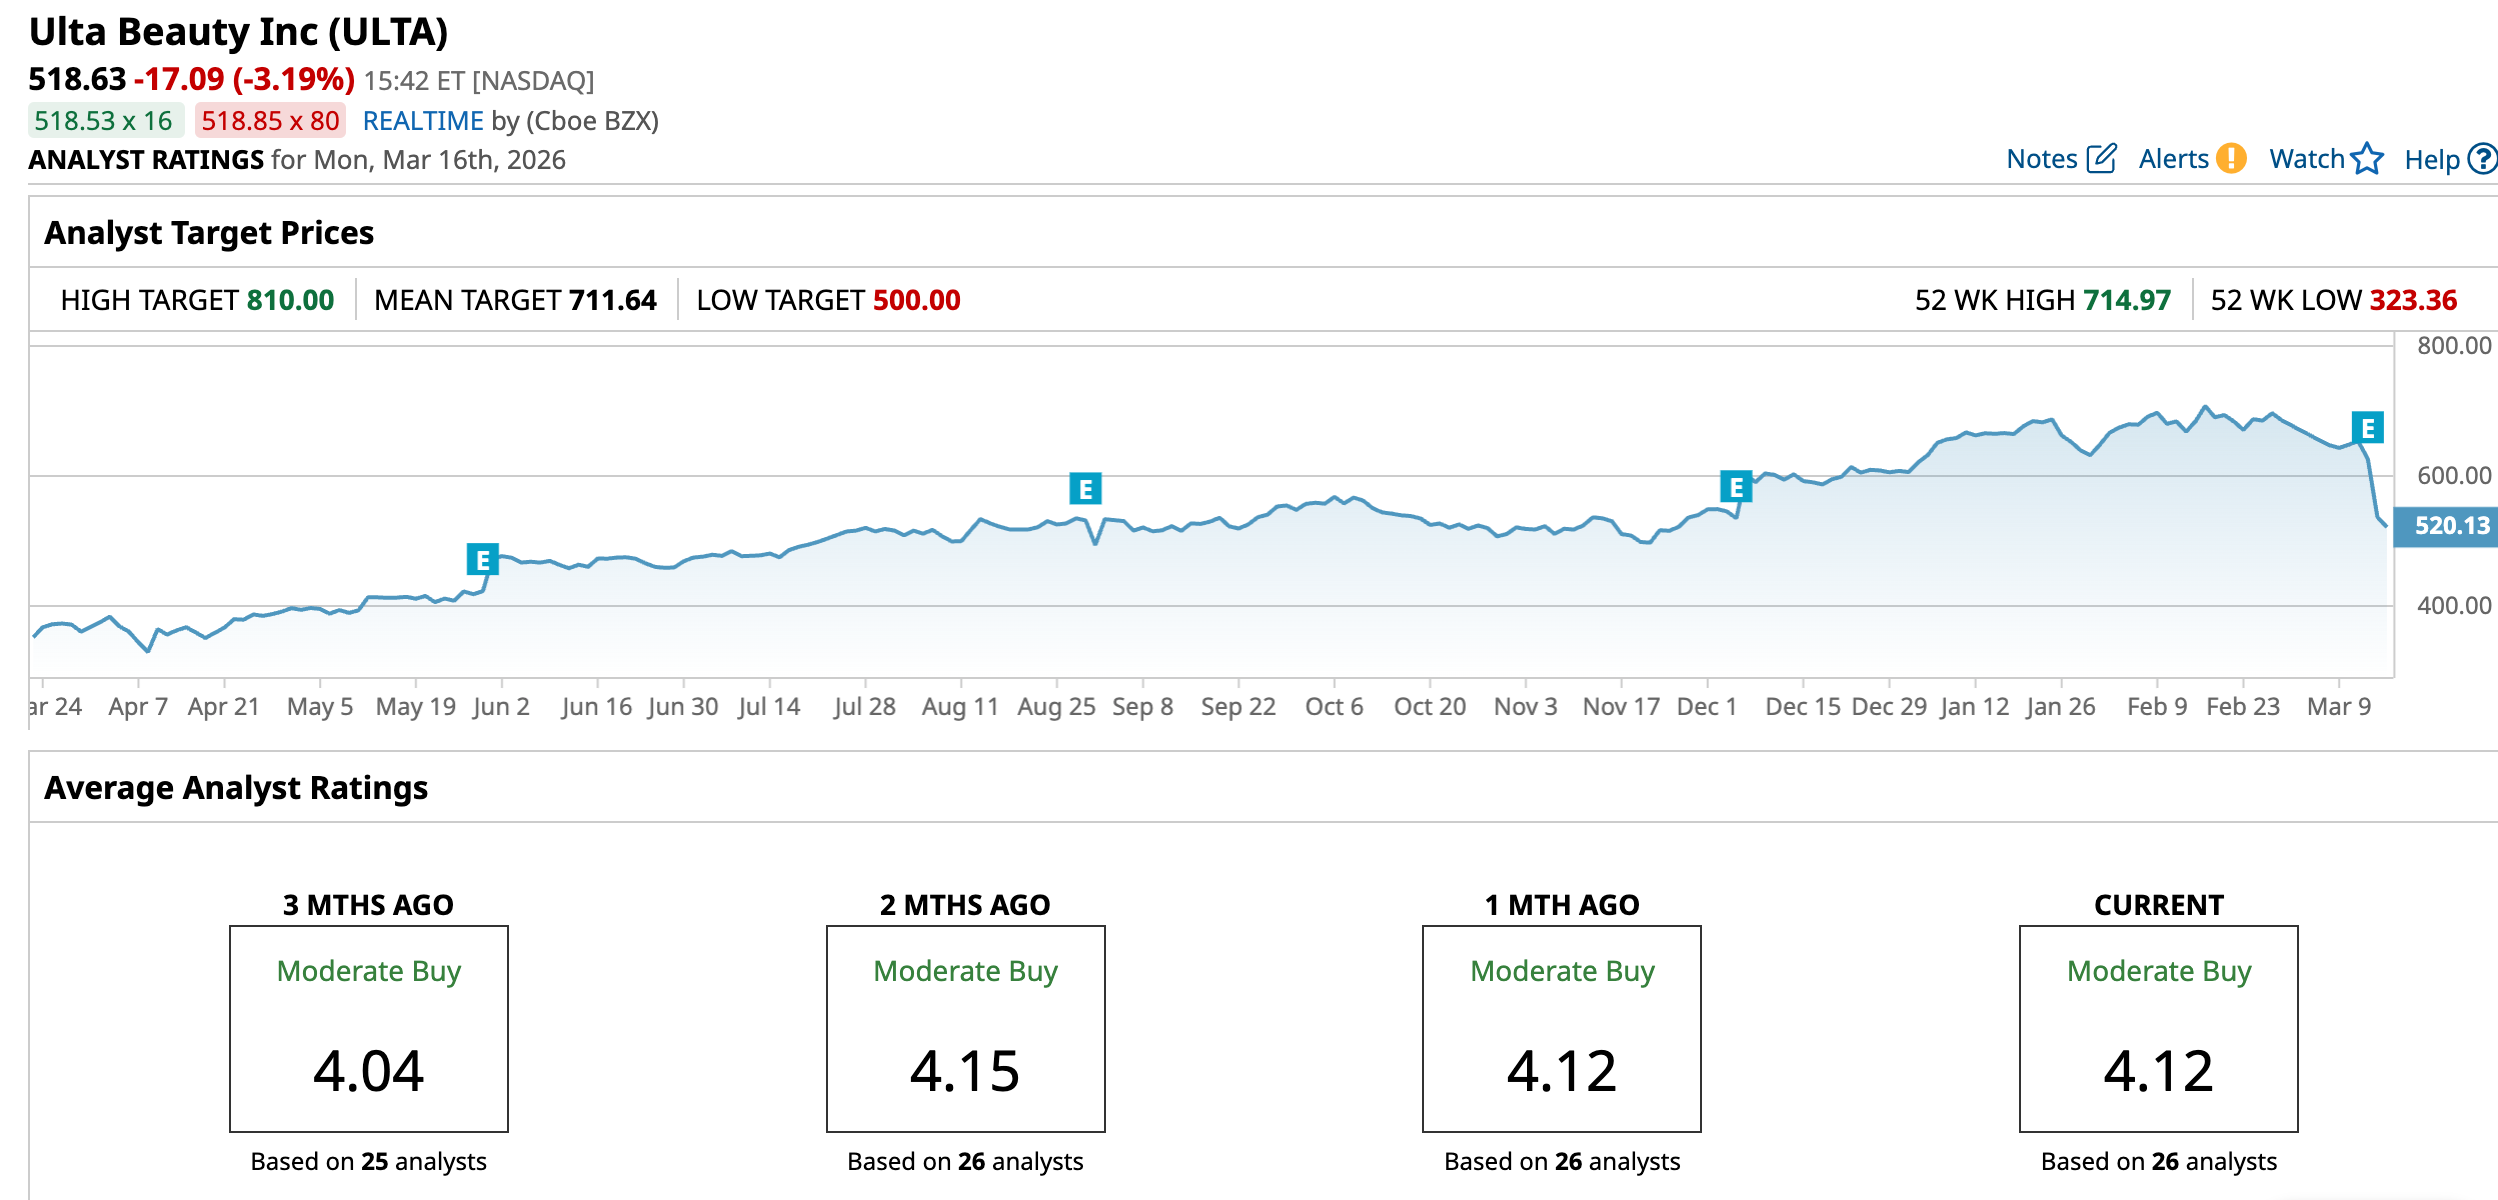
Task: Click the Alerts link text
Action: click(2173, 159)
